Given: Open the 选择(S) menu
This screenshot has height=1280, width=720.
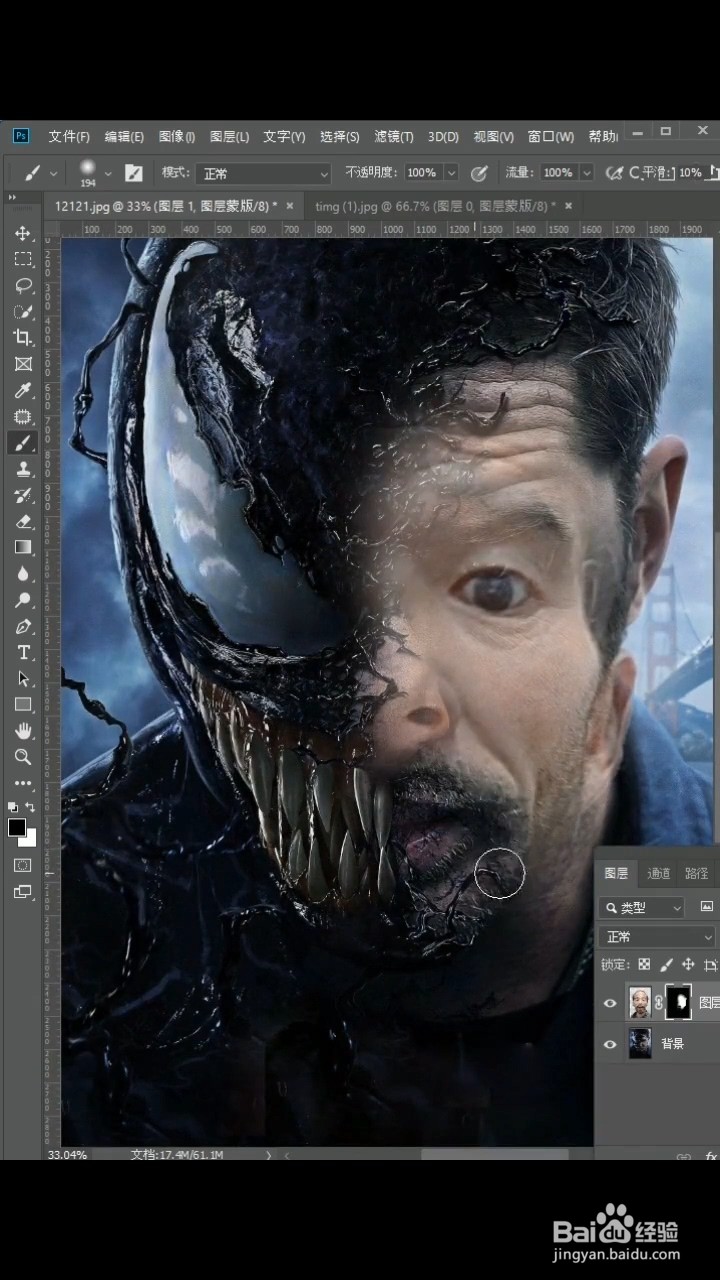Looking at the screenshot, I should click(x=340, y=136).
